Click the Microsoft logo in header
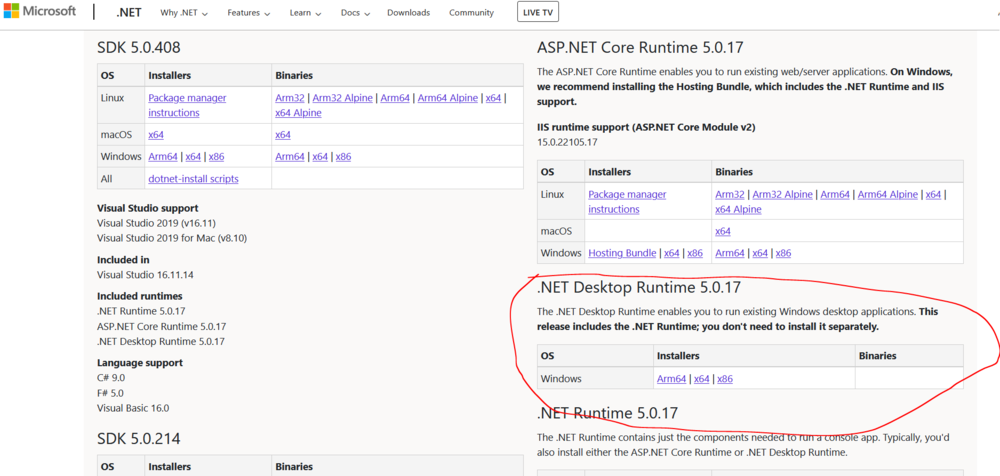This screenshot has width=1000, height=476. 40,12
